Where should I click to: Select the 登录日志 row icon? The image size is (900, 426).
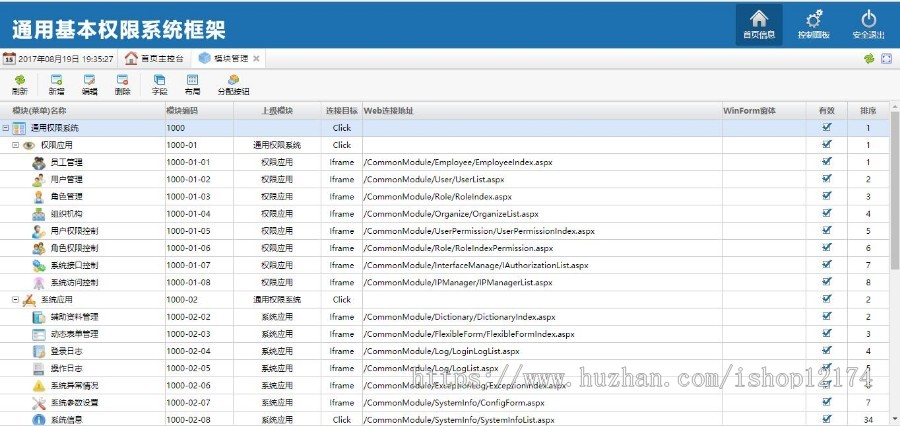tap(38, 351)
